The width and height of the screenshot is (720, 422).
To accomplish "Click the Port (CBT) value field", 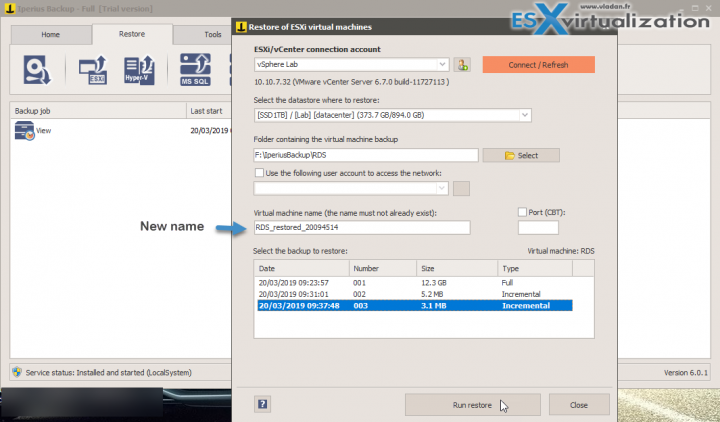I will pos(538,227).
